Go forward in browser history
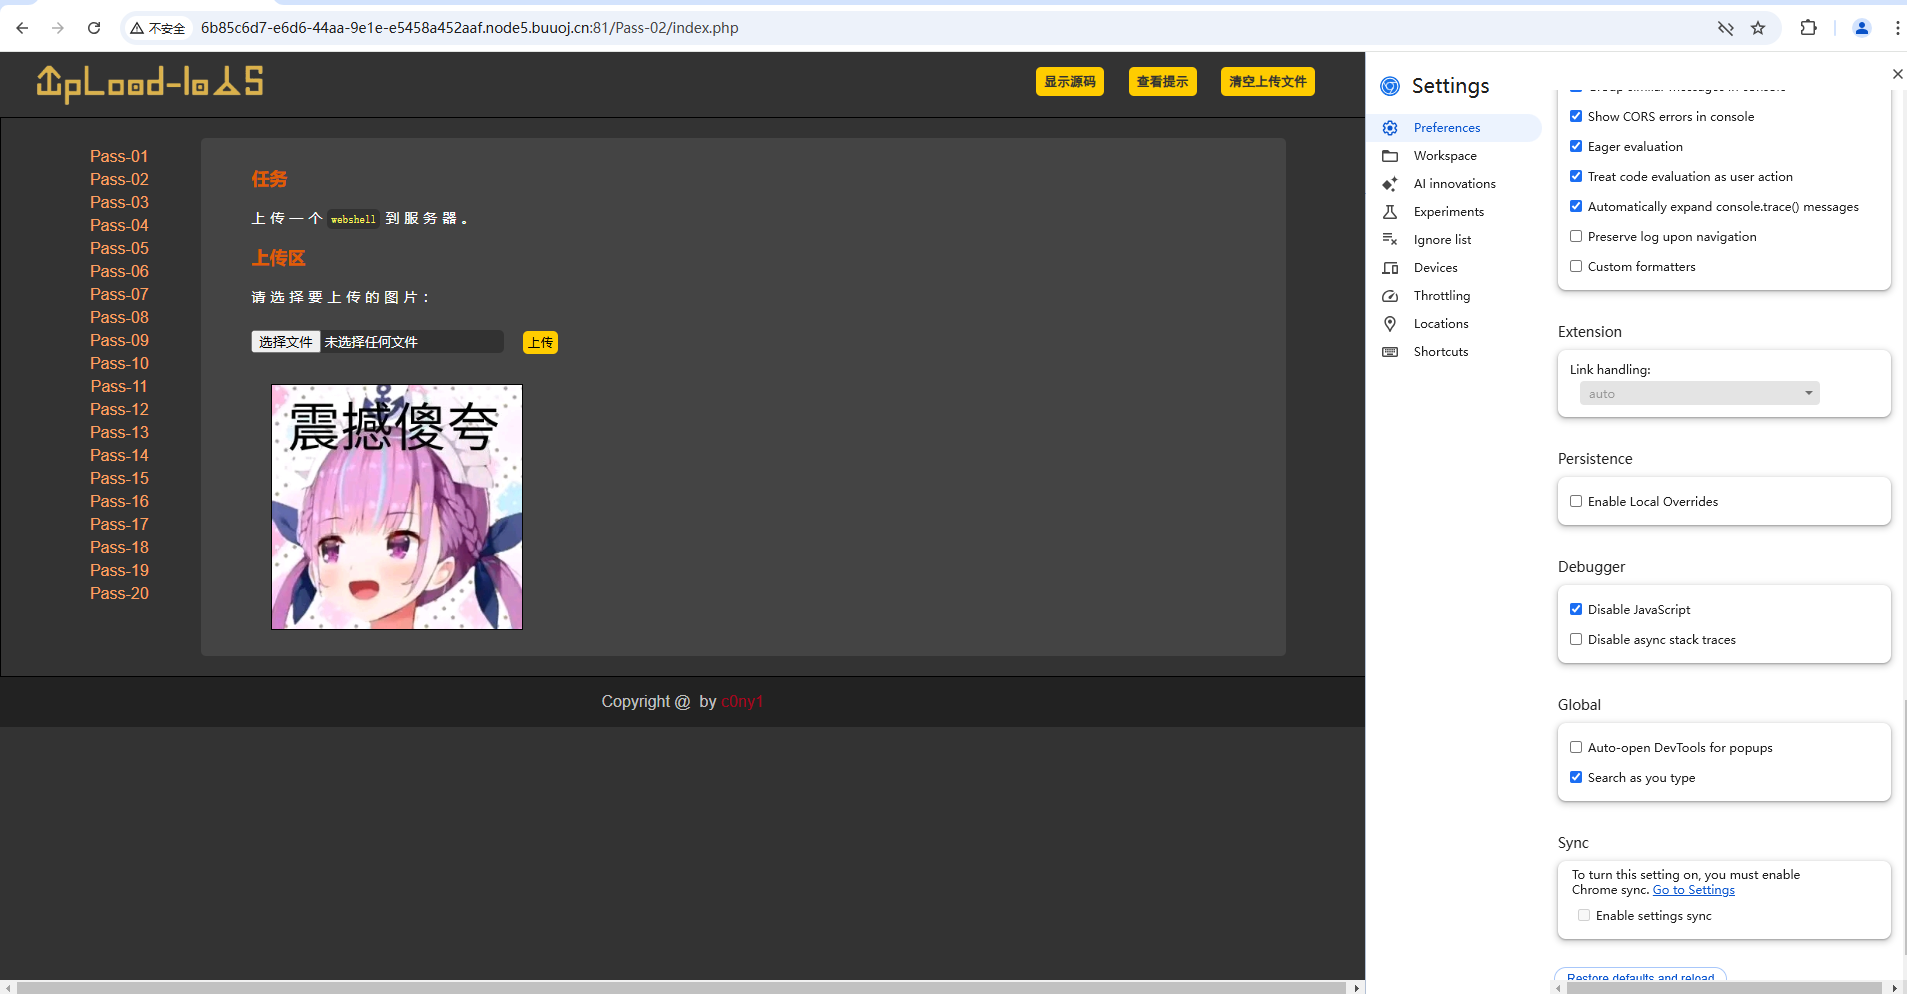The height and width of the screenshot is (994, 1907). click(58, 28)
